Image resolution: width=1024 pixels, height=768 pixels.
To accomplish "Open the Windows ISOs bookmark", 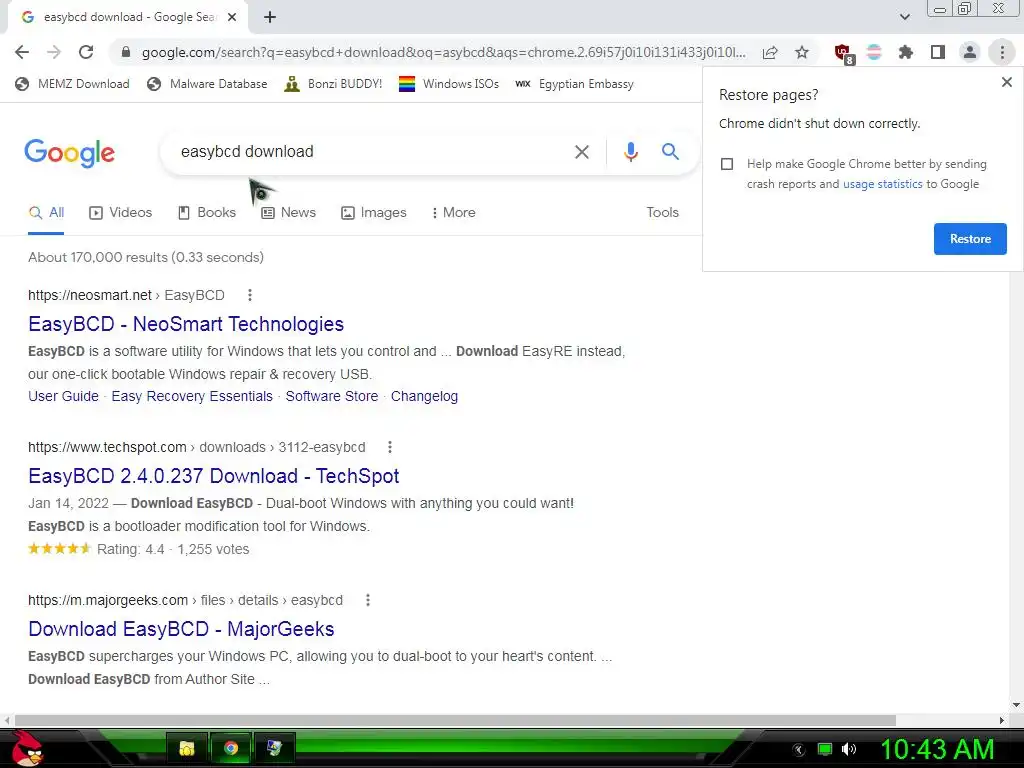I will point(449,84).
